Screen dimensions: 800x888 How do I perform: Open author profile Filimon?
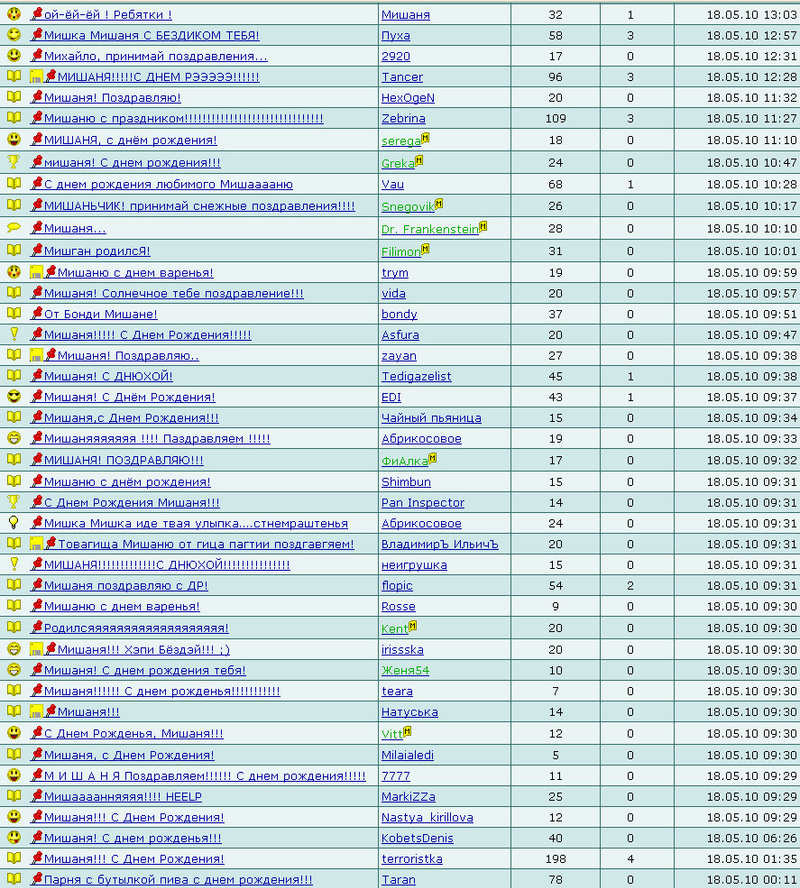coord(401,252)
